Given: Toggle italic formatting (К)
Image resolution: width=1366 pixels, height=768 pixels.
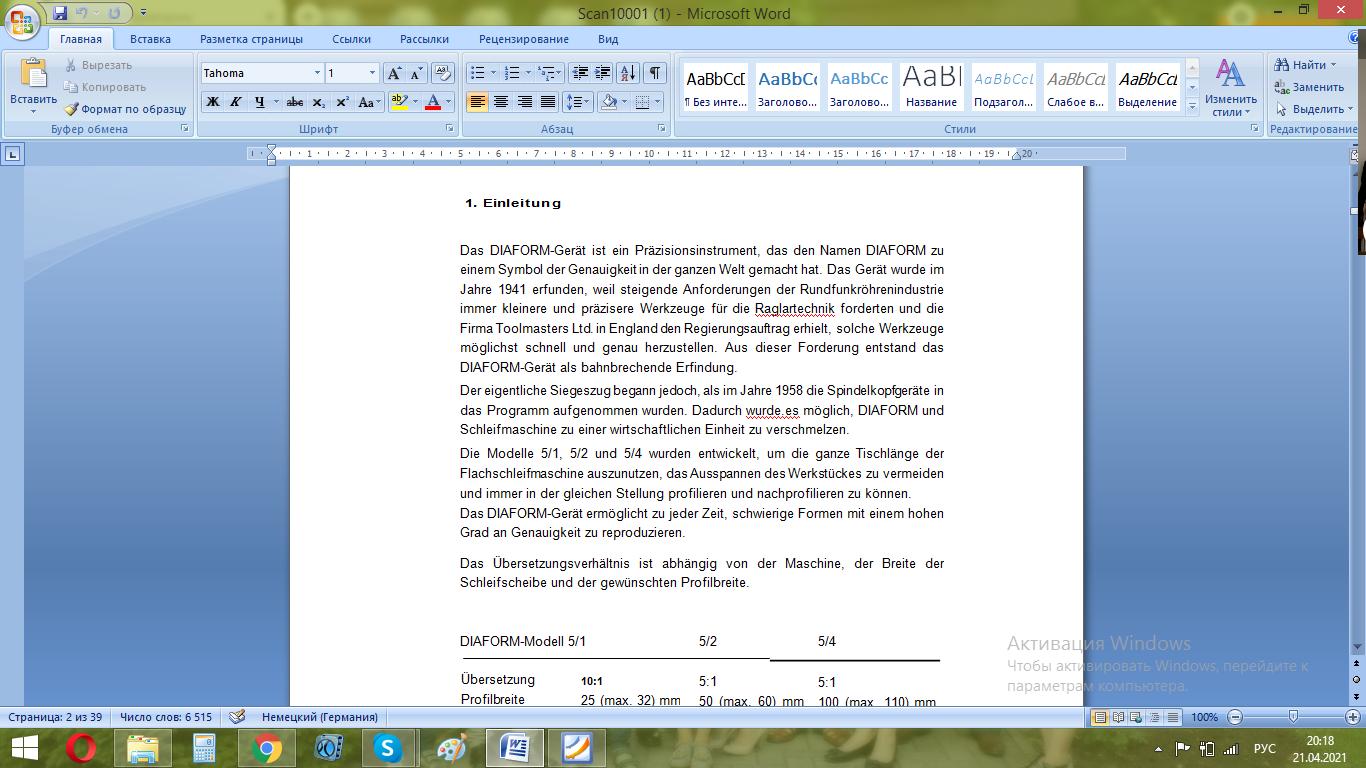Looking at the screenshot, I should 236,102.
